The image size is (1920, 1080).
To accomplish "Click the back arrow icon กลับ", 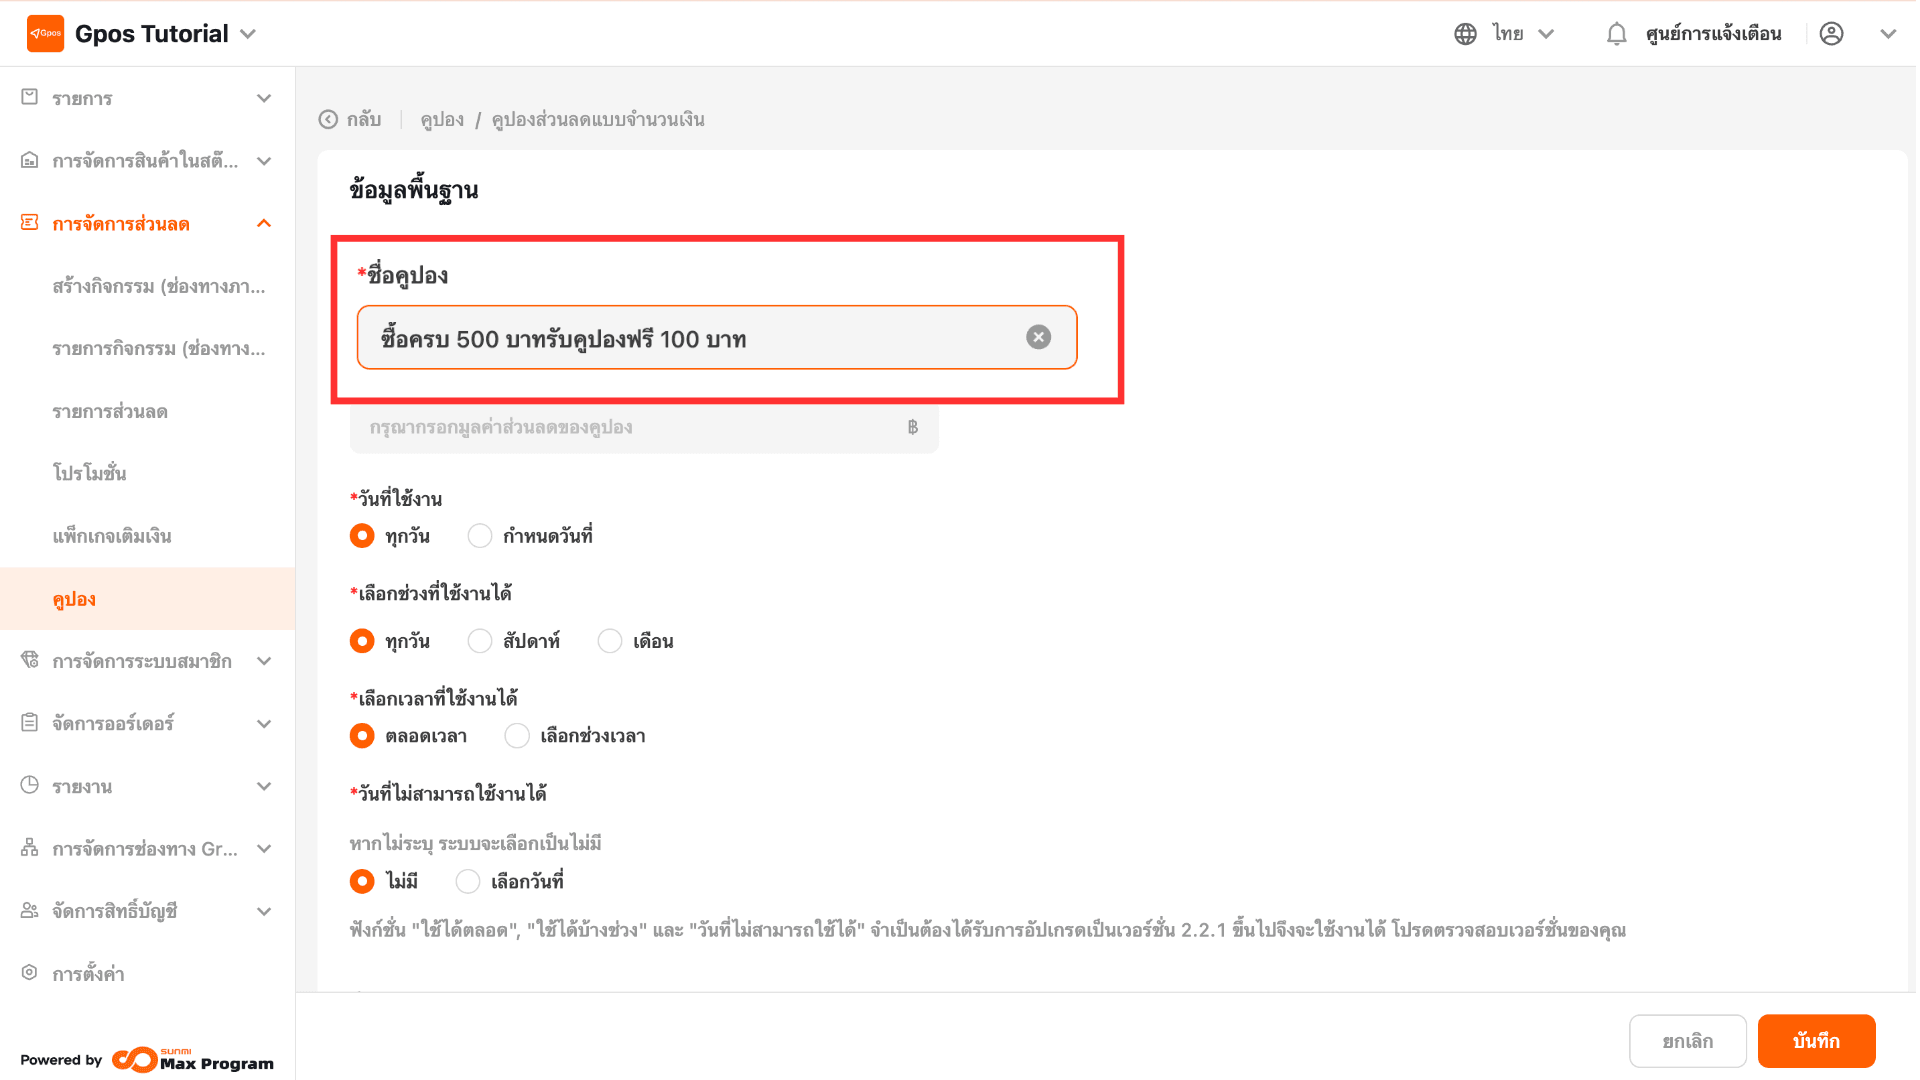I will (x=328, y=120).
